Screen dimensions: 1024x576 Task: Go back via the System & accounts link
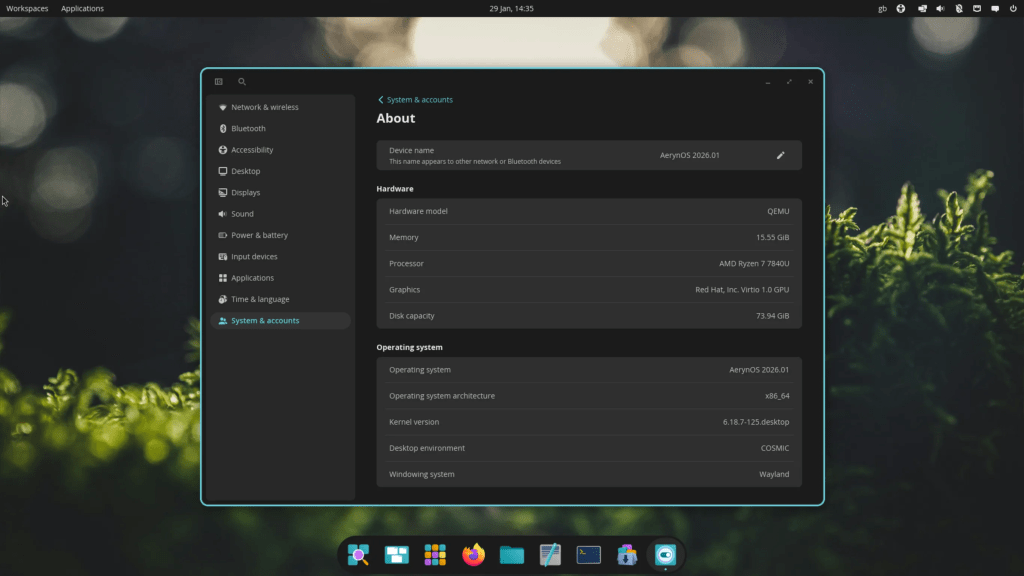coord(415,99)
